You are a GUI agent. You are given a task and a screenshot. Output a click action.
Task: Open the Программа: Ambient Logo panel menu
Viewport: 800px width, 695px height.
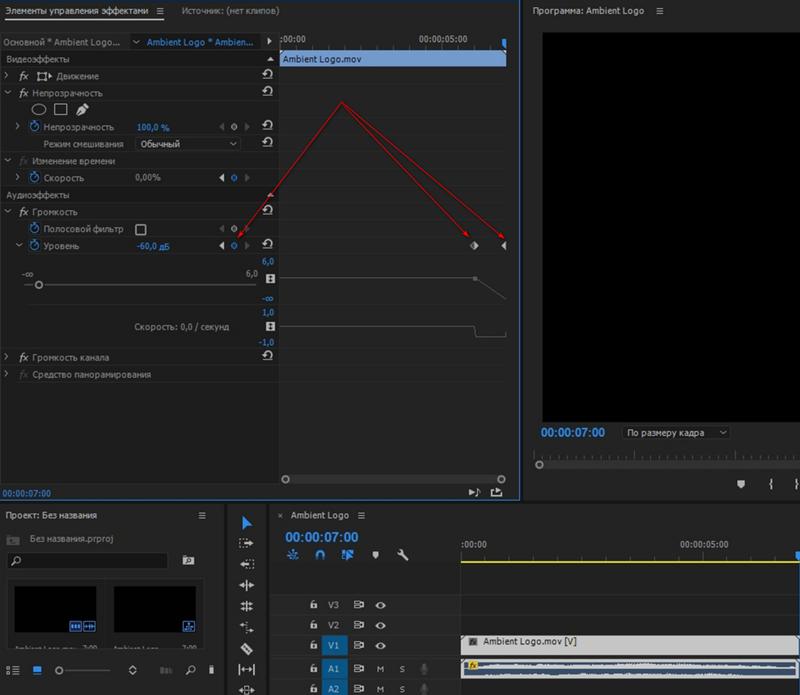659,11
